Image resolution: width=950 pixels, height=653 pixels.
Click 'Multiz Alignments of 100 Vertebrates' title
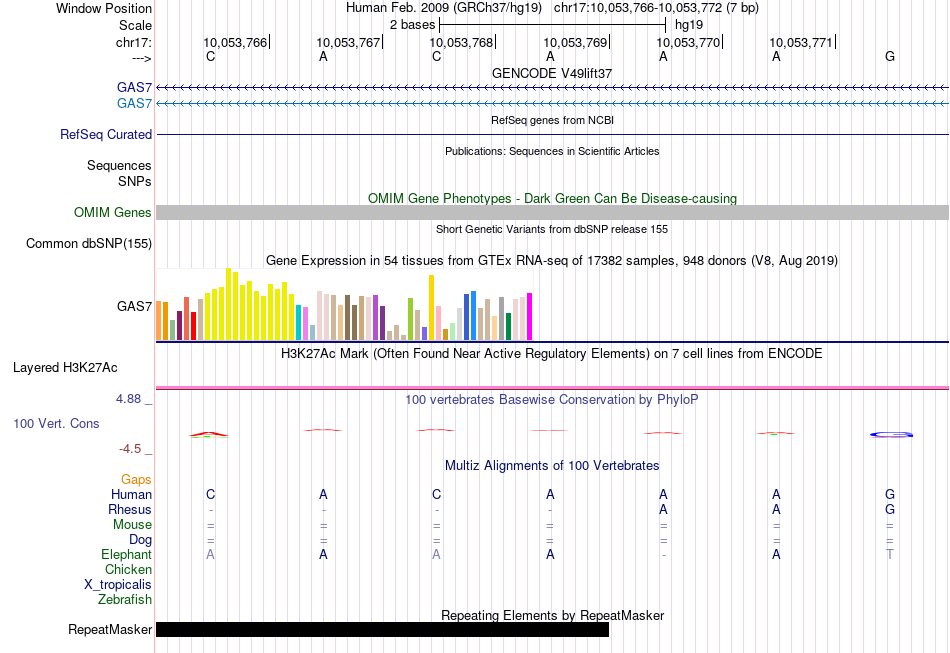[x=552, y=465]
